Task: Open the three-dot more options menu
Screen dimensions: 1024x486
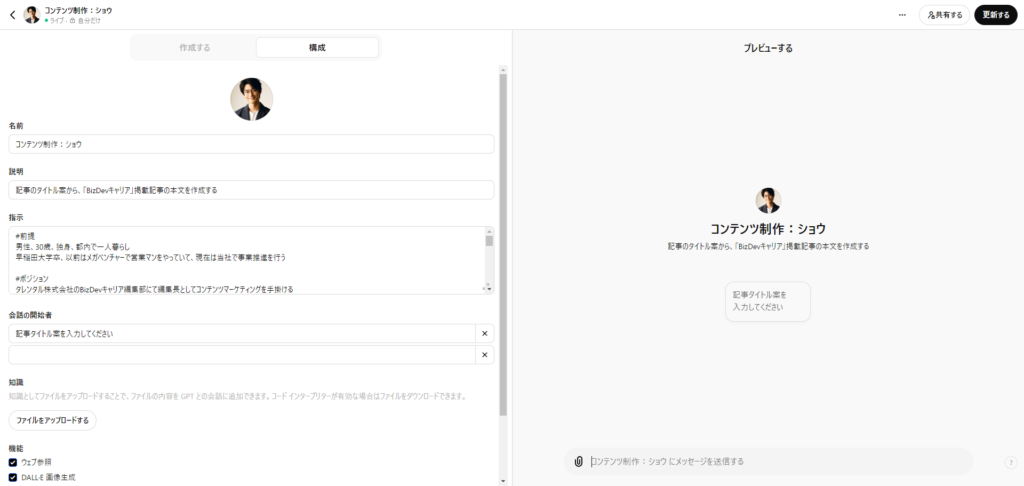Action: pos(902,15)
